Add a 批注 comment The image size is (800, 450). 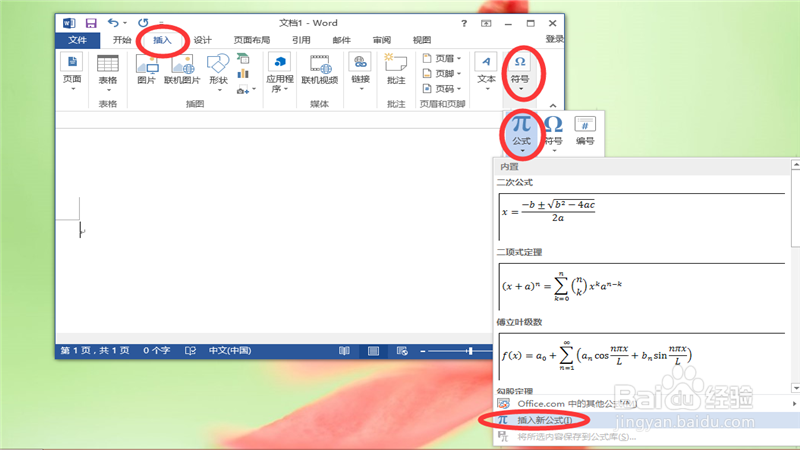click(396, 69)
